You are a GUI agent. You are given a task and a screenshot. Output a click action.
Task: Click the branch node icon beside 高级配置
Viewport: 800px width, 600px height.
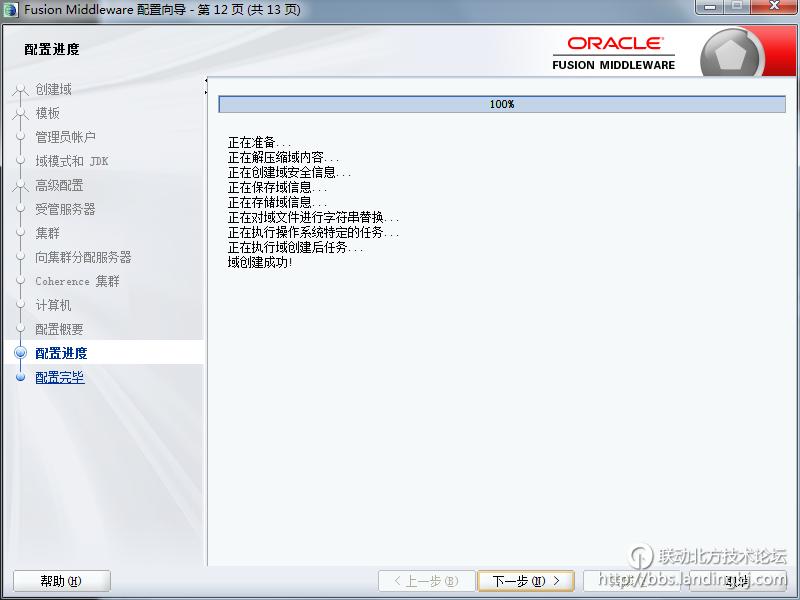pyautogui.click(x=20, y=186)
